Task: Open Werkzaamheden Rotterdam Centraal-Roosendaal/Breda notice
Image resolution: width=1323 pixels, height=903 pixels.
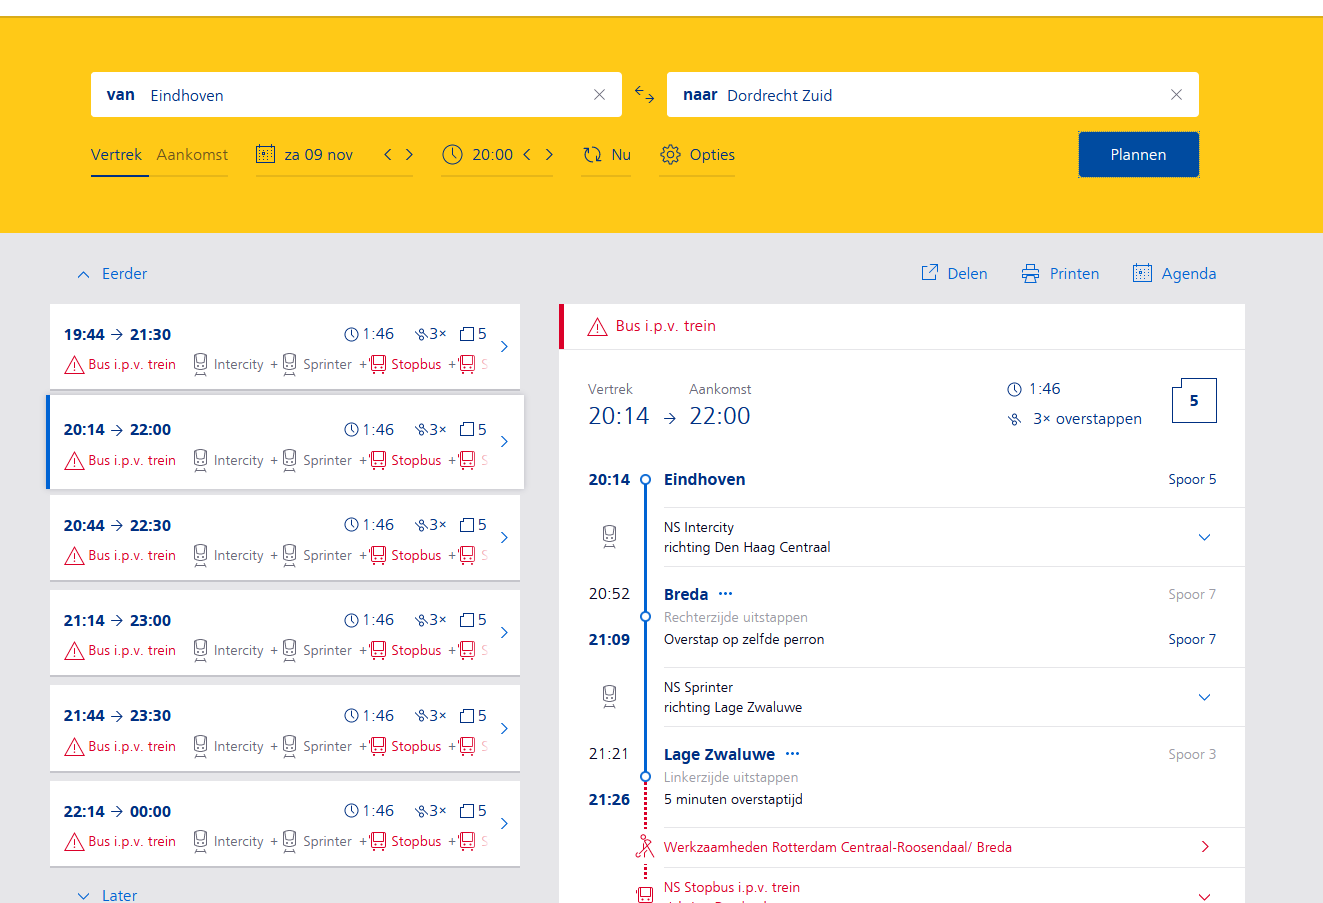Action: 954,847
